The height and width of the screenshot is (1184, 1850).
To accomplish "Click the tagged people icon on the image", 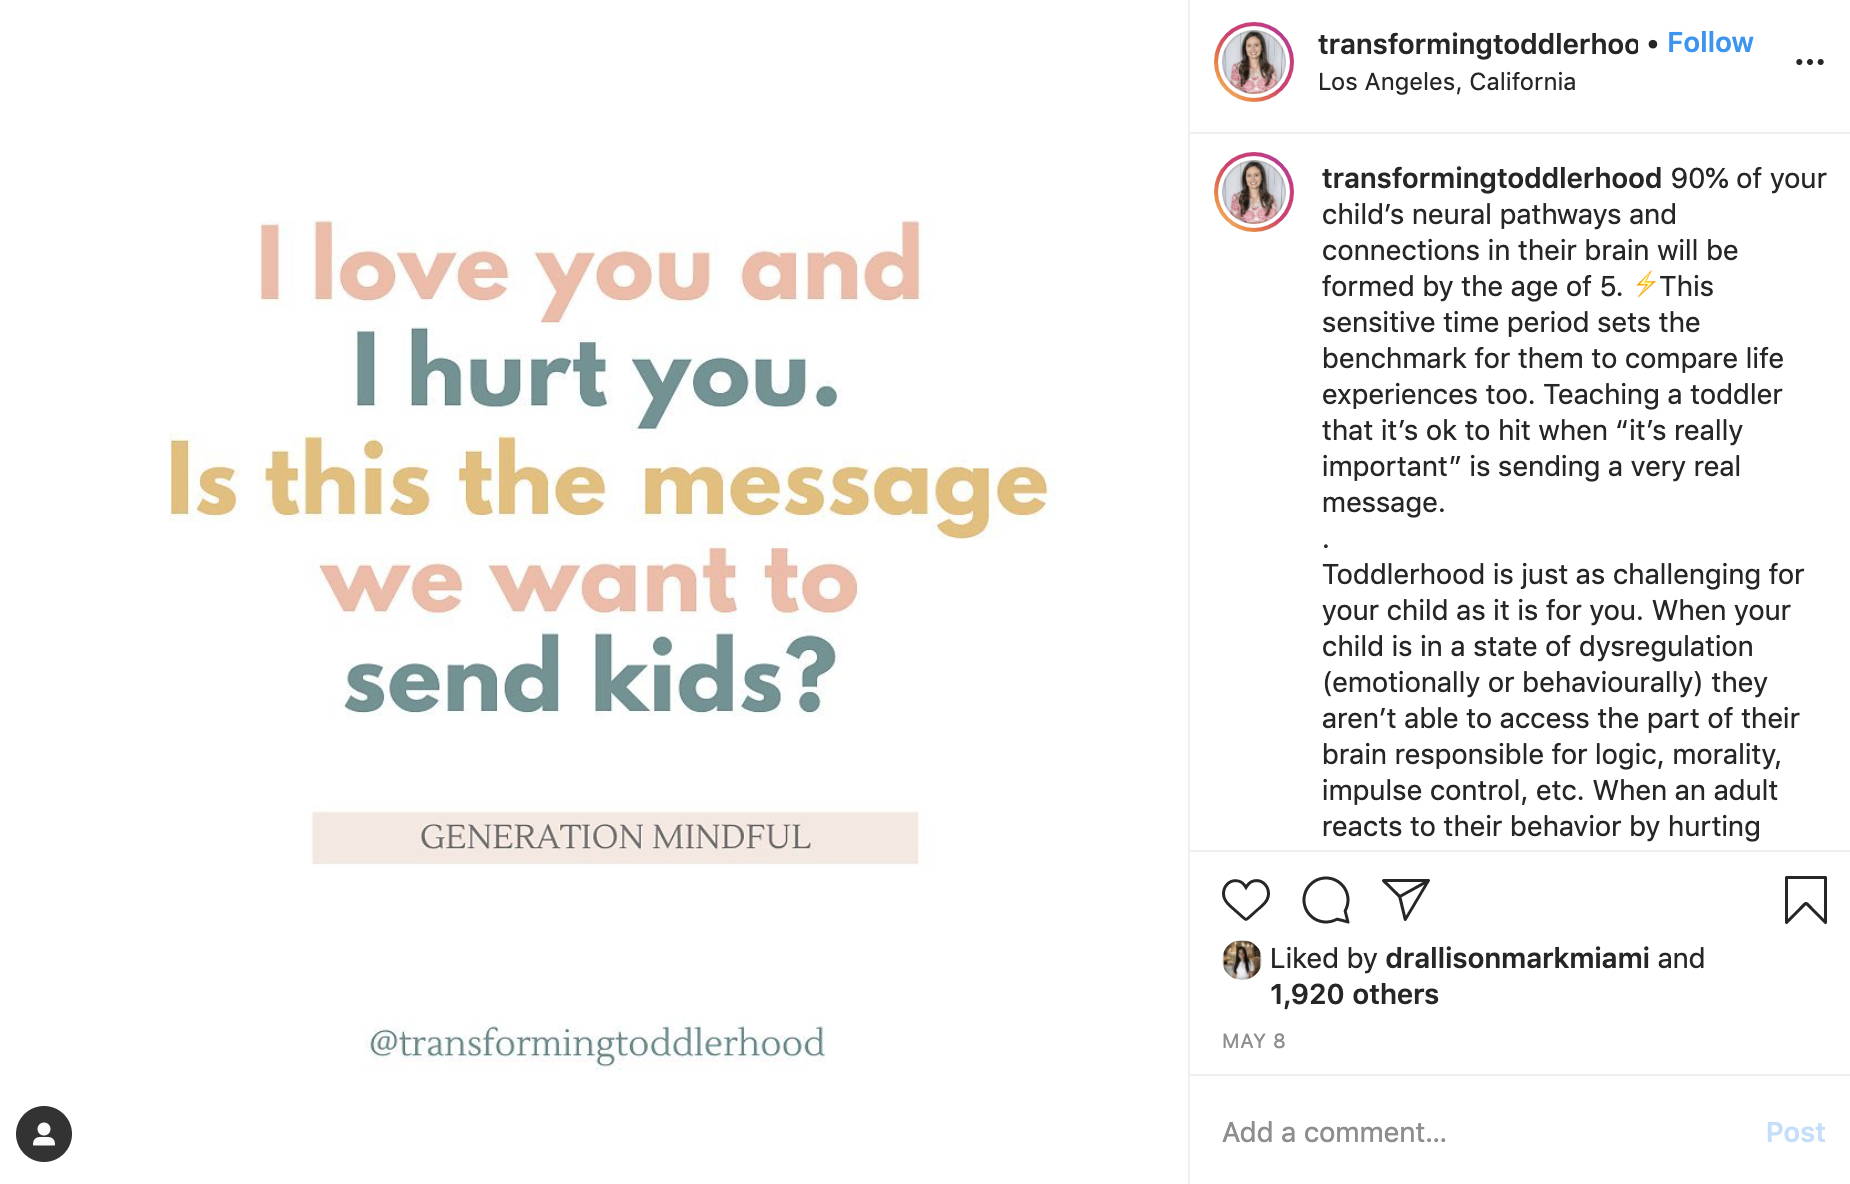I will coord(44,1133).
